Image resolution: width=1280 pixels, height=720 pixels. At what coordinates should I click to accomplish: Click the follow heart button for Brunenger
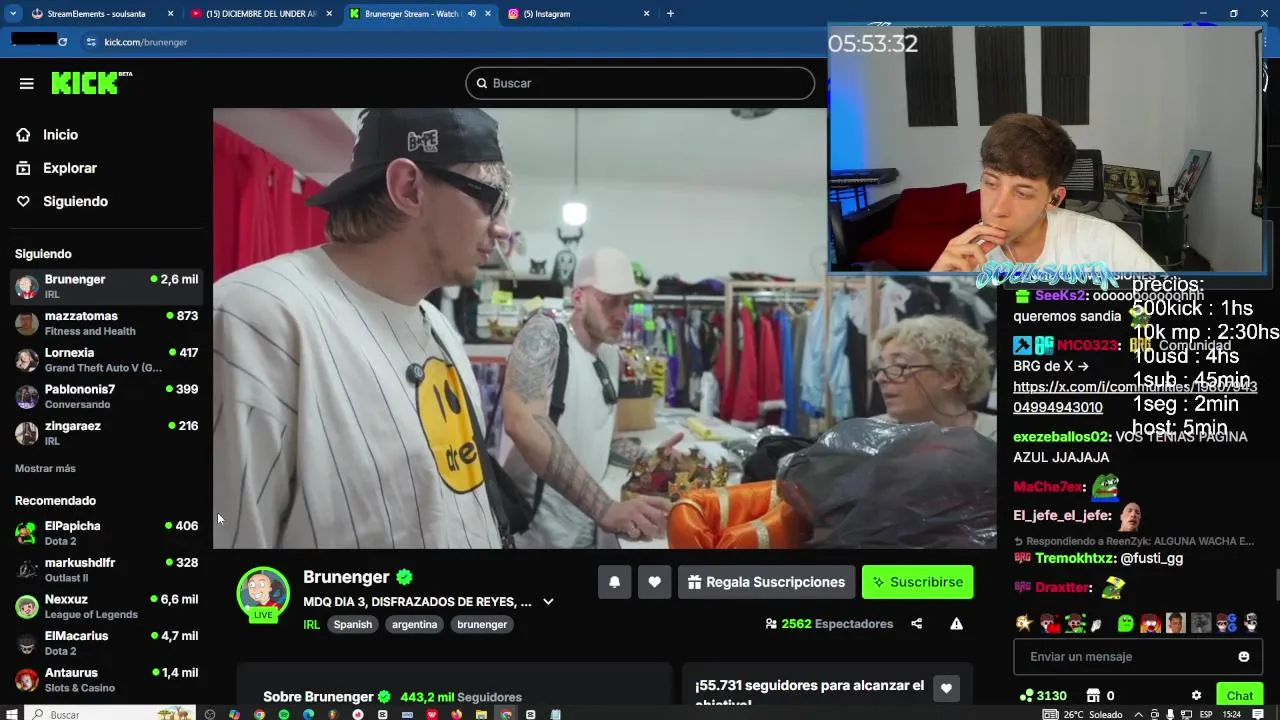[654, 582]
